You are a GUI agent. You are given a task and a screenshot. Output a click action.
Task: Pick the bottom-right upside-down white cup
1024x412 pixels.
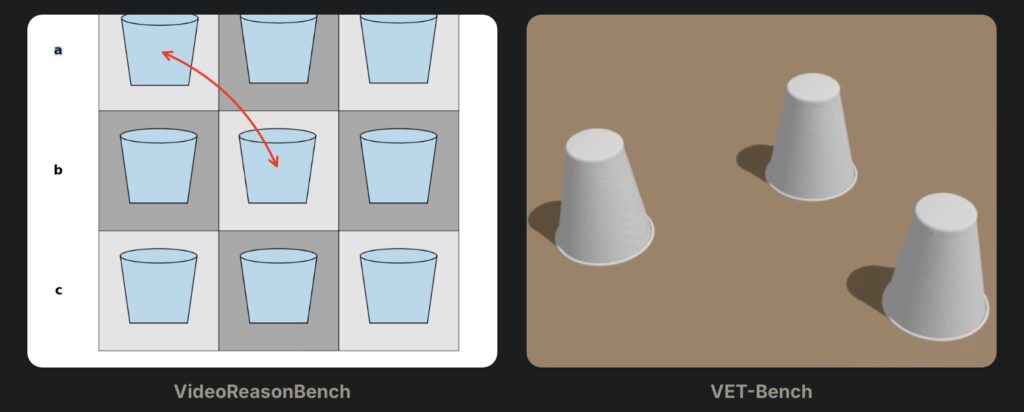point(935,266)
